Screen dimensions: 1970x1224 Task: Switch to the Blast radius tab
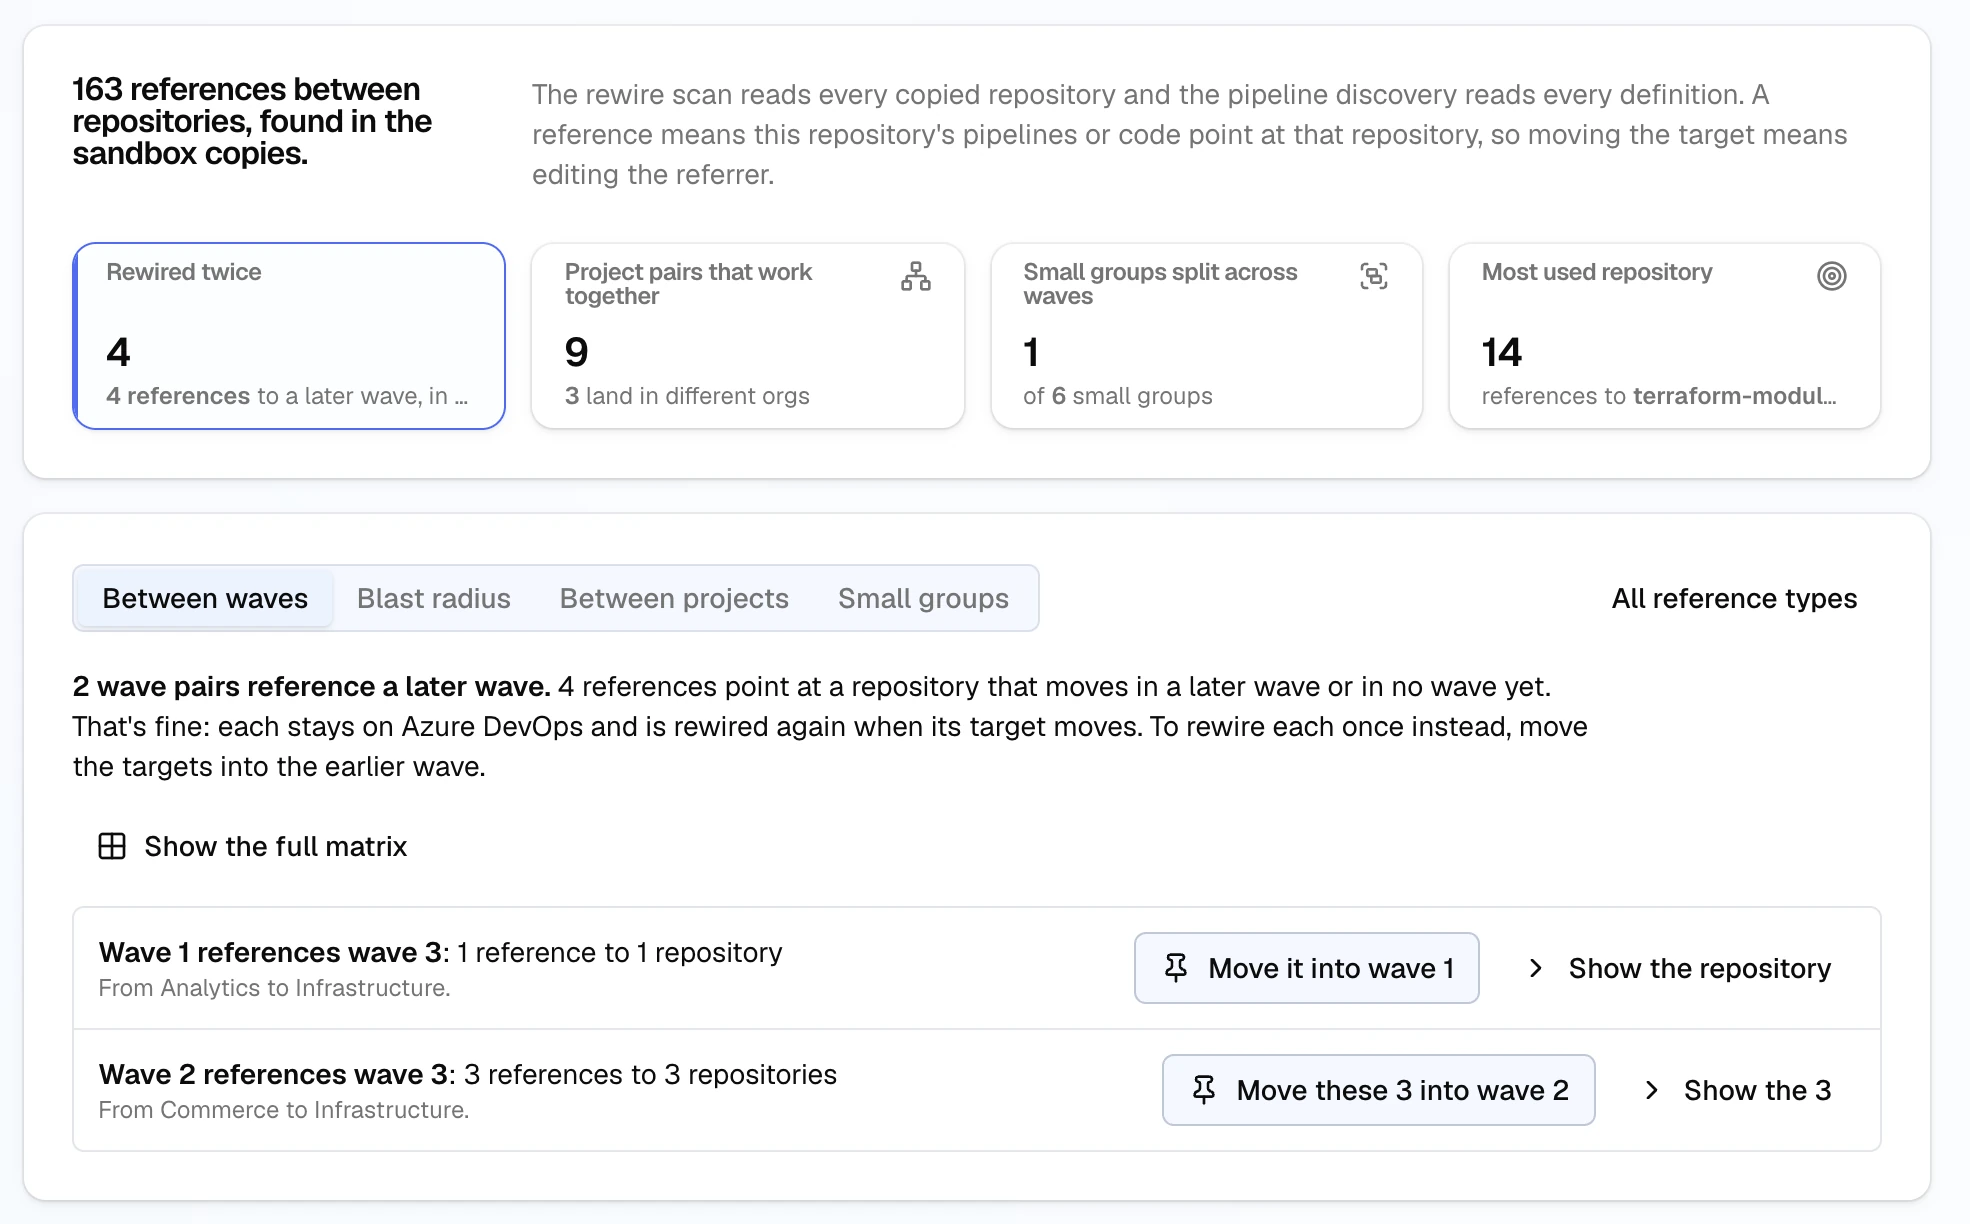(434, 598)
